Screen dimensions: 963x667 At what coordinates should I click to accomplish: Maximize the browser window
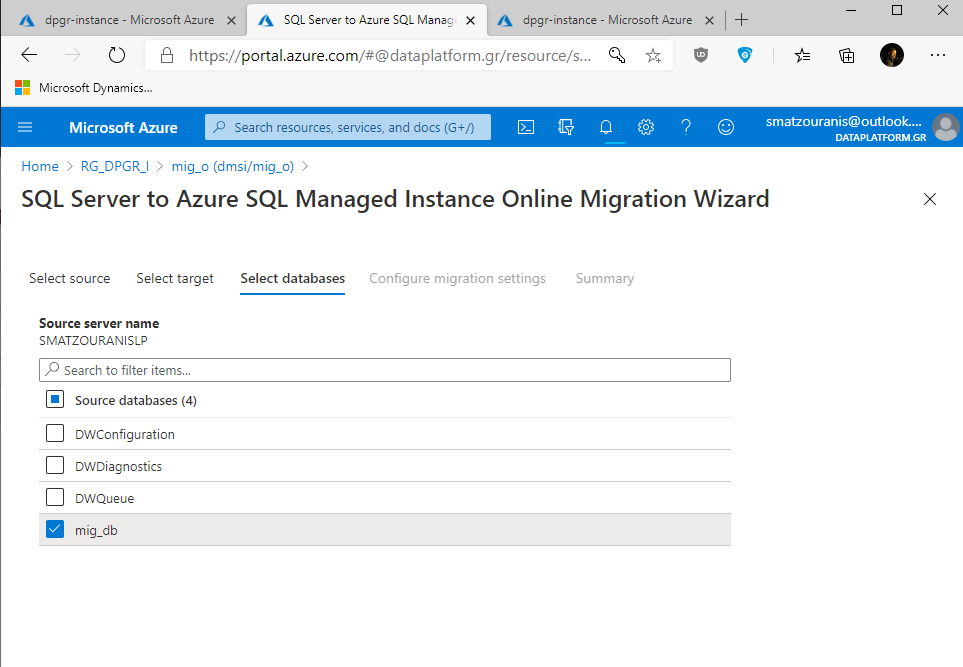(x=897, y=10)
